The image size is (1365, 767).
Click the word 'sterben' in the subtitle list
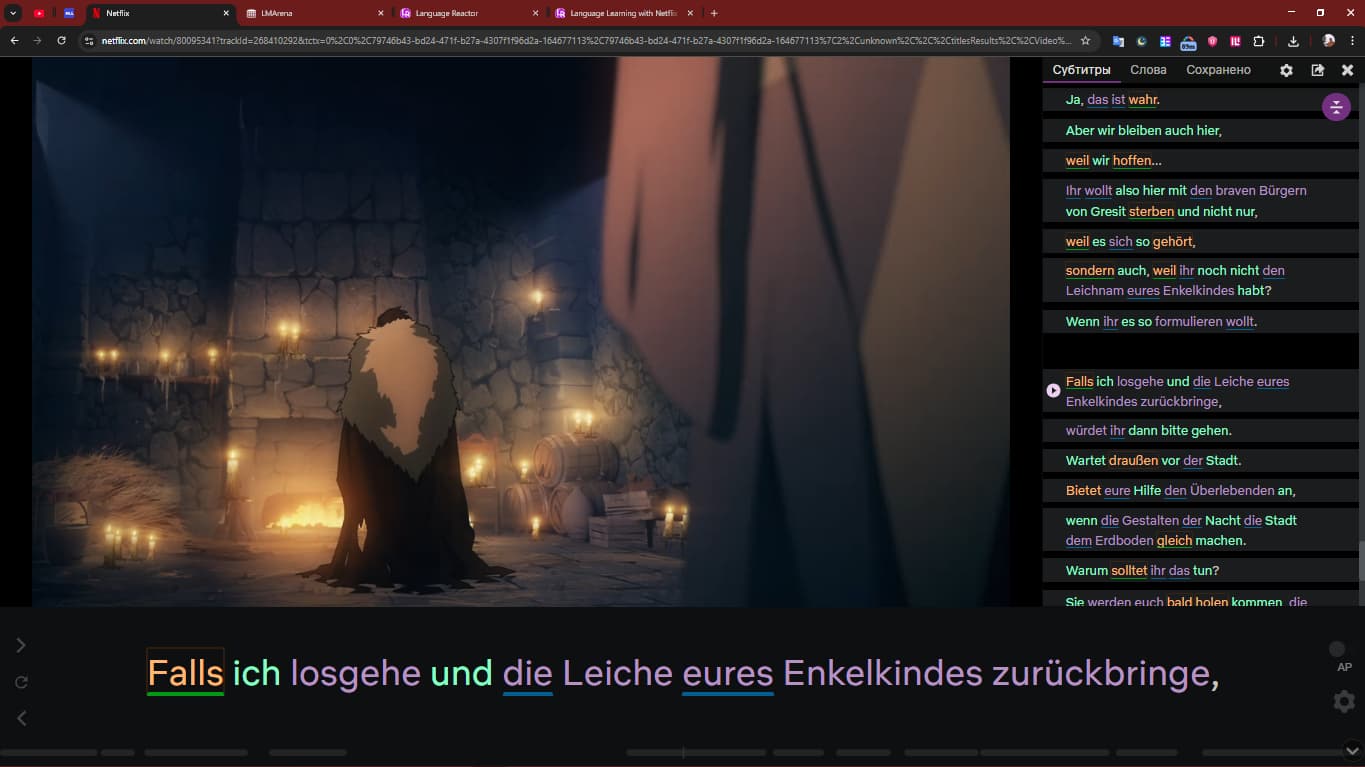1151,211
